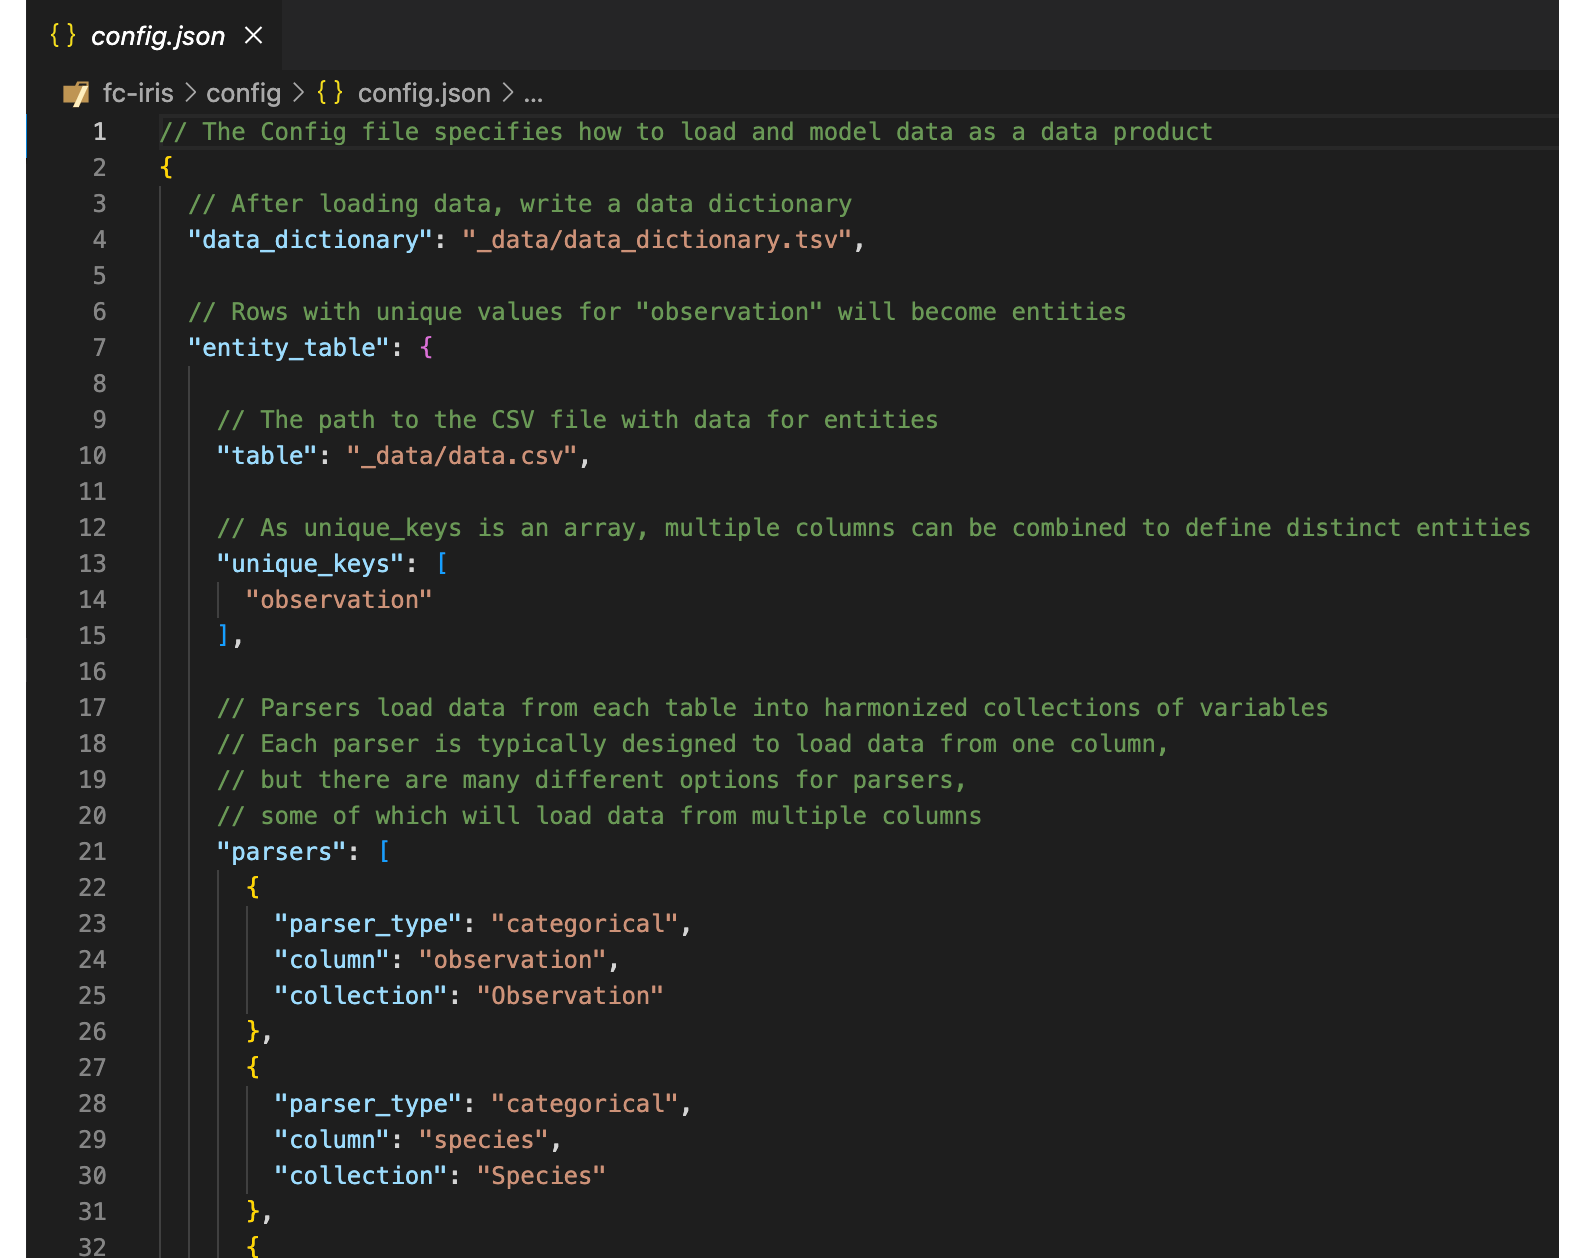Click opening bracket after "unique_keys"
The image size is (1584, 1258).
(441, 564)
